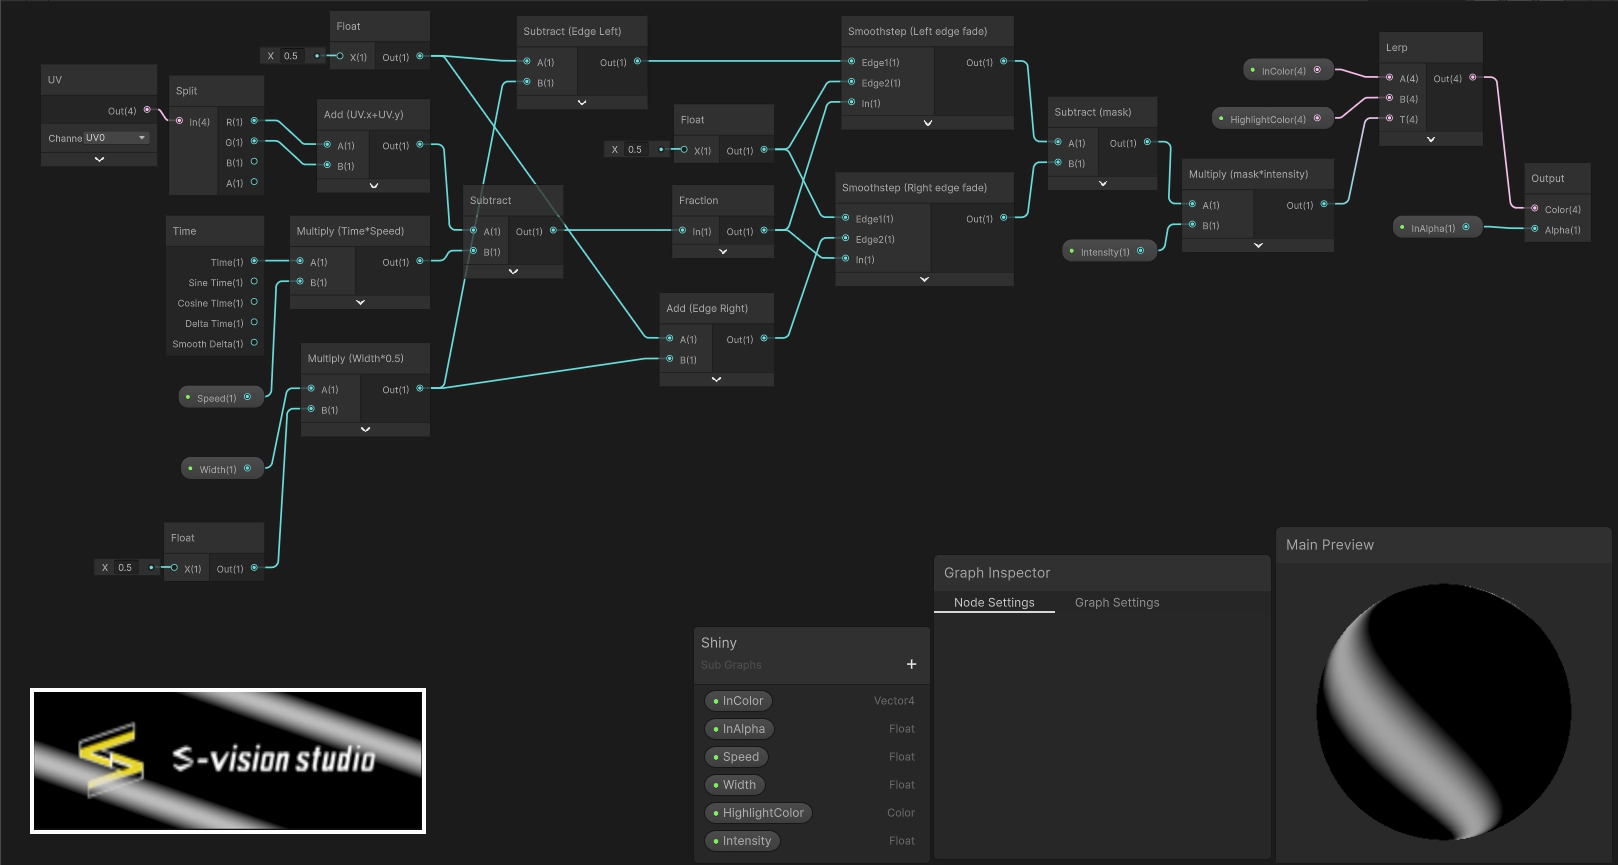Click the Cosine Time(1) port on Time node

(x=255, y=302)
